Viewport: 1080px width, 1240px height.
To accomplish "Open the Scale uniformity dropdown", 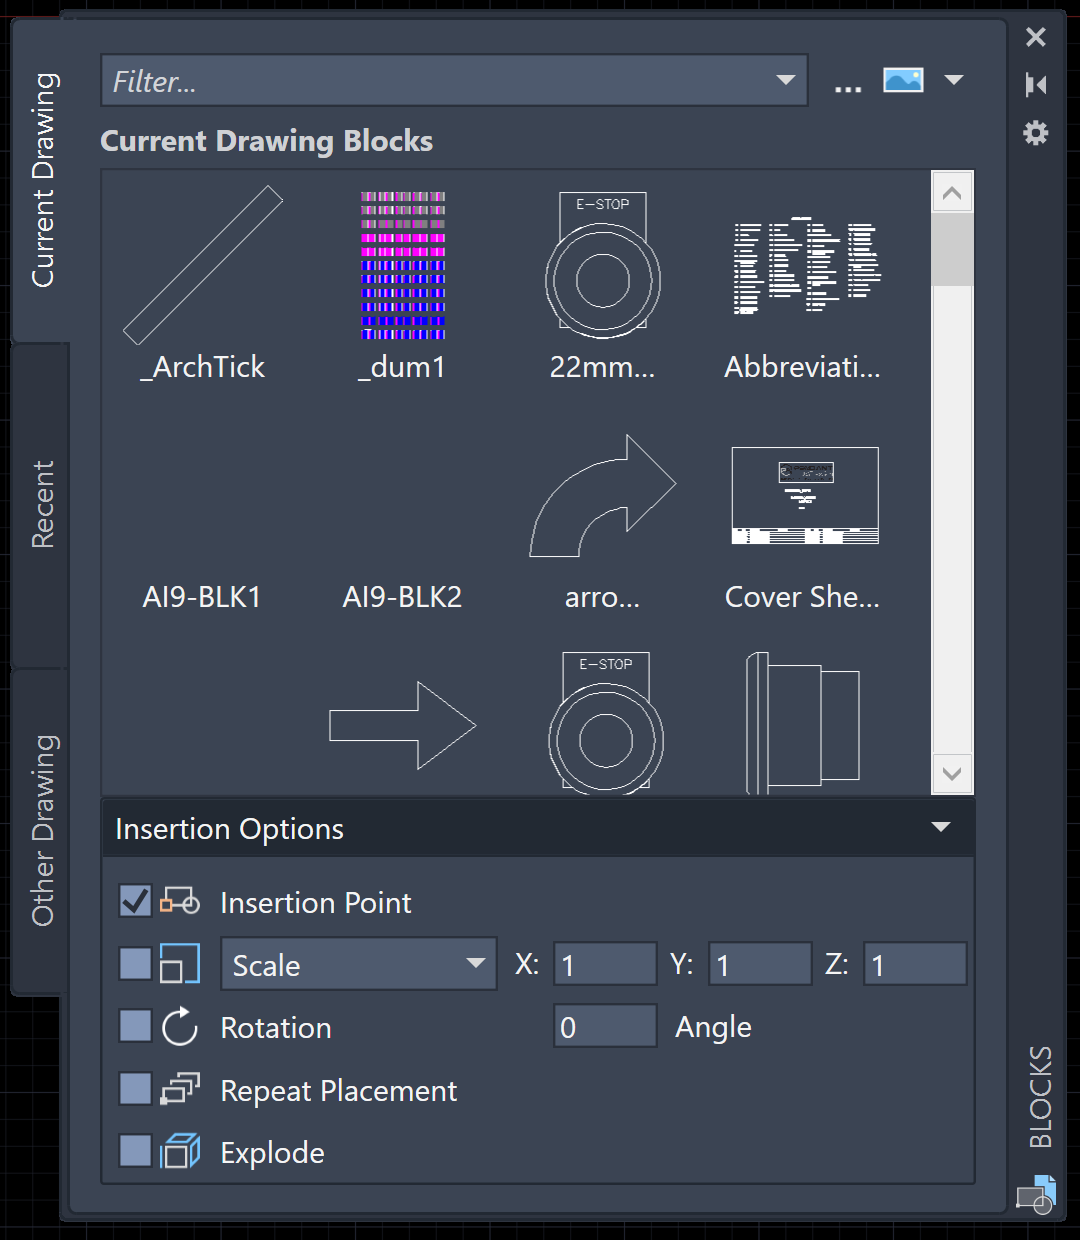I will (x=474, y=963).
